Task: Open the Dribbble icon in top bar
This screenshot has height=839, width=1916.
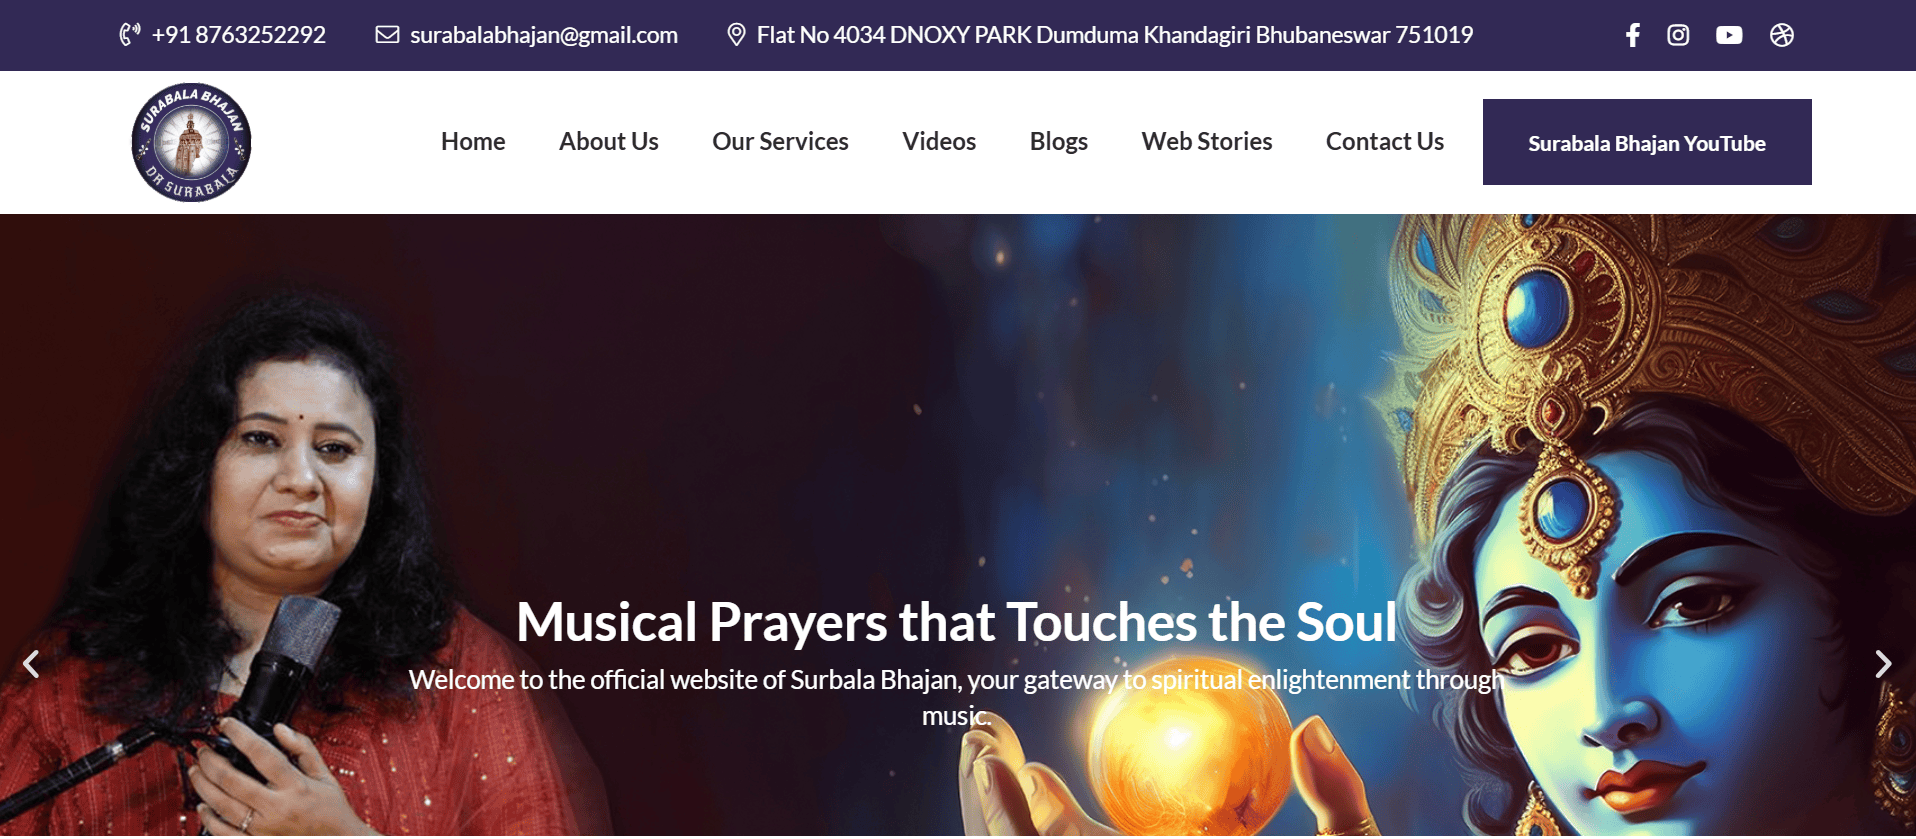Action: point(1781,35)
